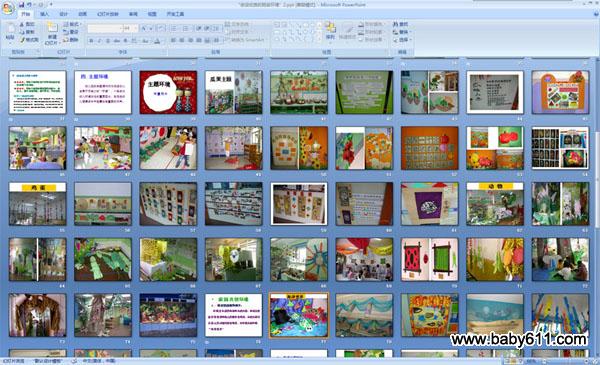Switch to the Insert ribbon tab

click(44, 14)
